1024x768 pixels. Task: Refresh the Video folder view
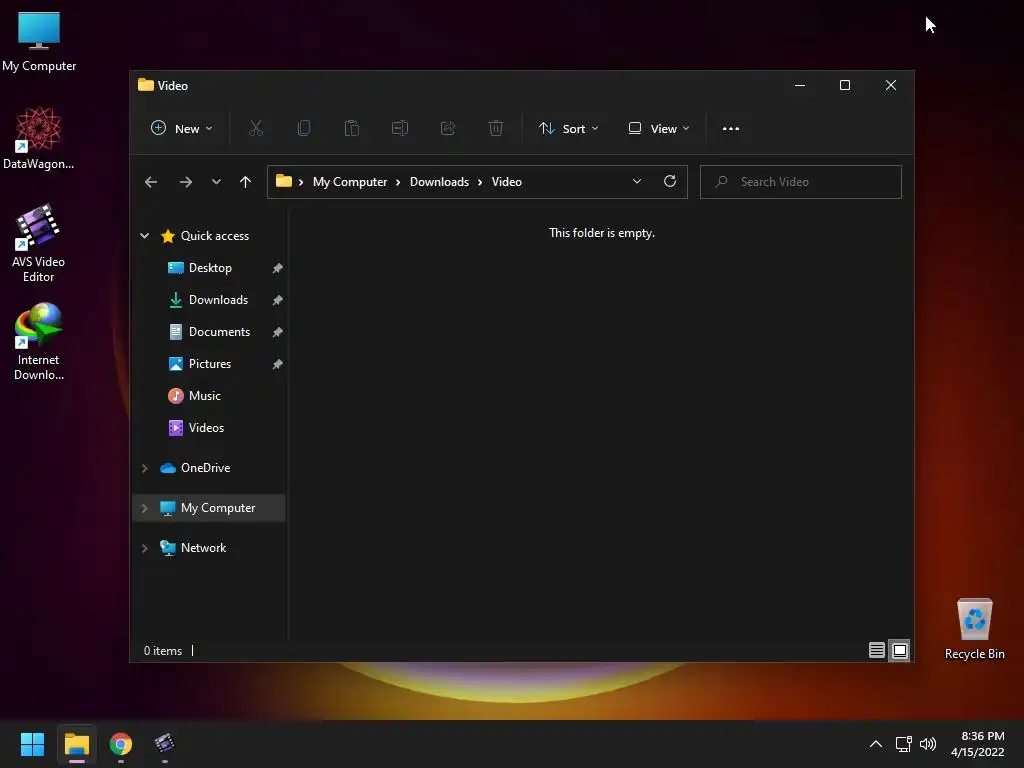pos(669,182)
